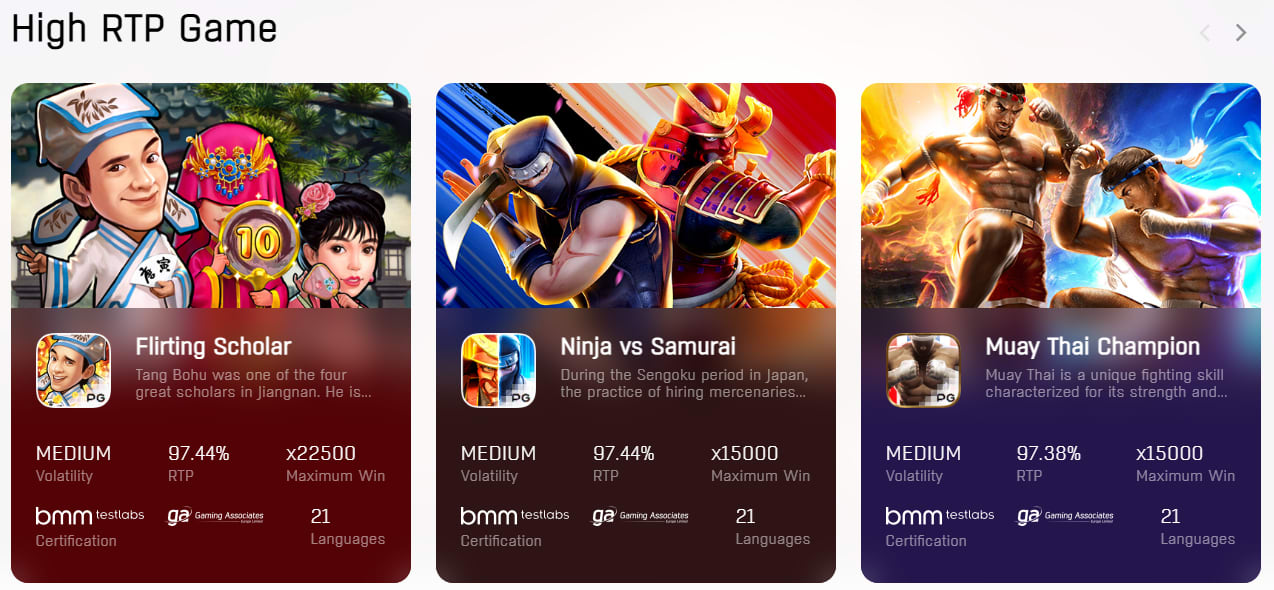Click the bmm testlabs logo on Muay Thai Champion card
1274x590 pixels.
coord(940,516)
